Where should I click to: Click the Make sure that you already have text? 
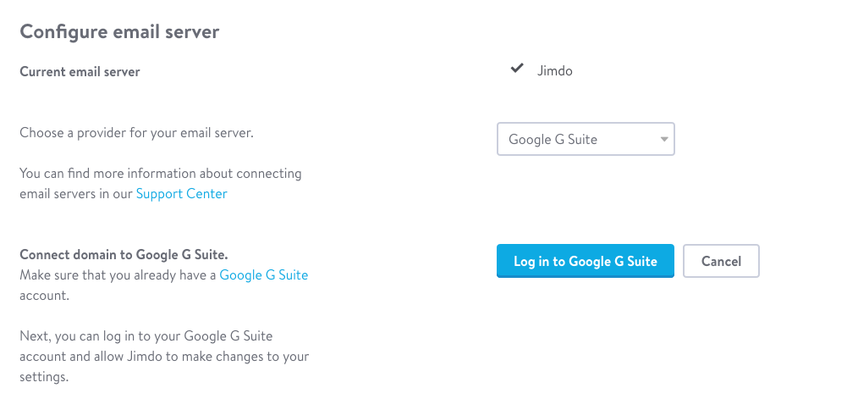pos(118,275)
